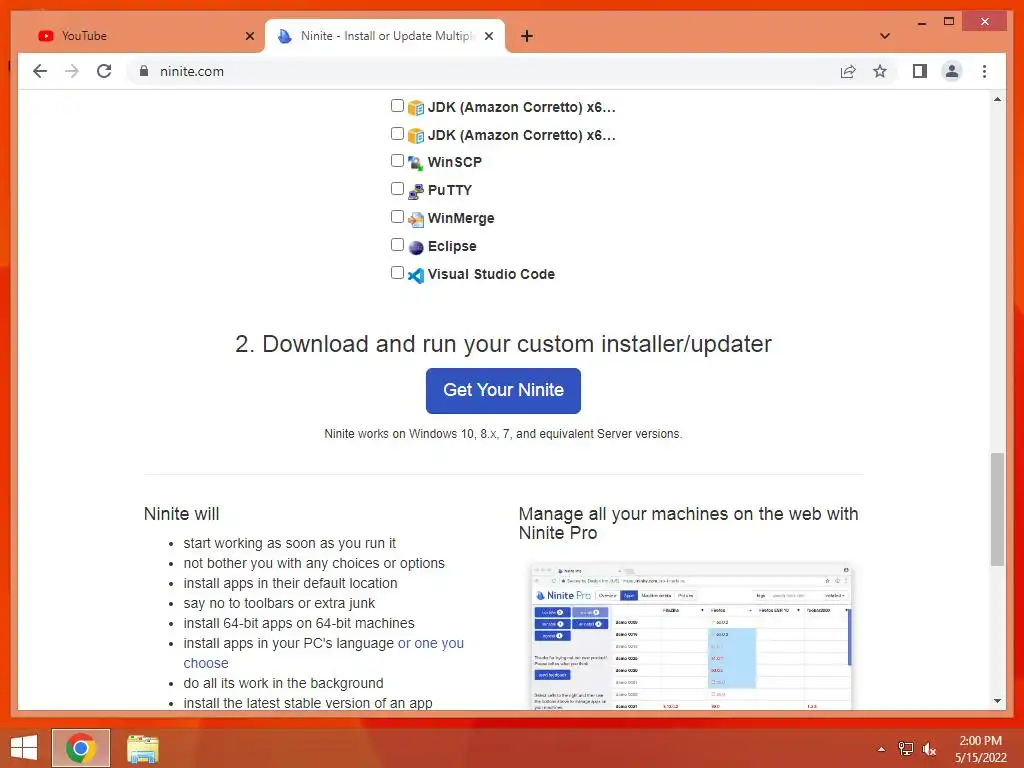Screen dimensions: 1024x768
Task: Click the WinMerge label text
Action: point(461,218)
